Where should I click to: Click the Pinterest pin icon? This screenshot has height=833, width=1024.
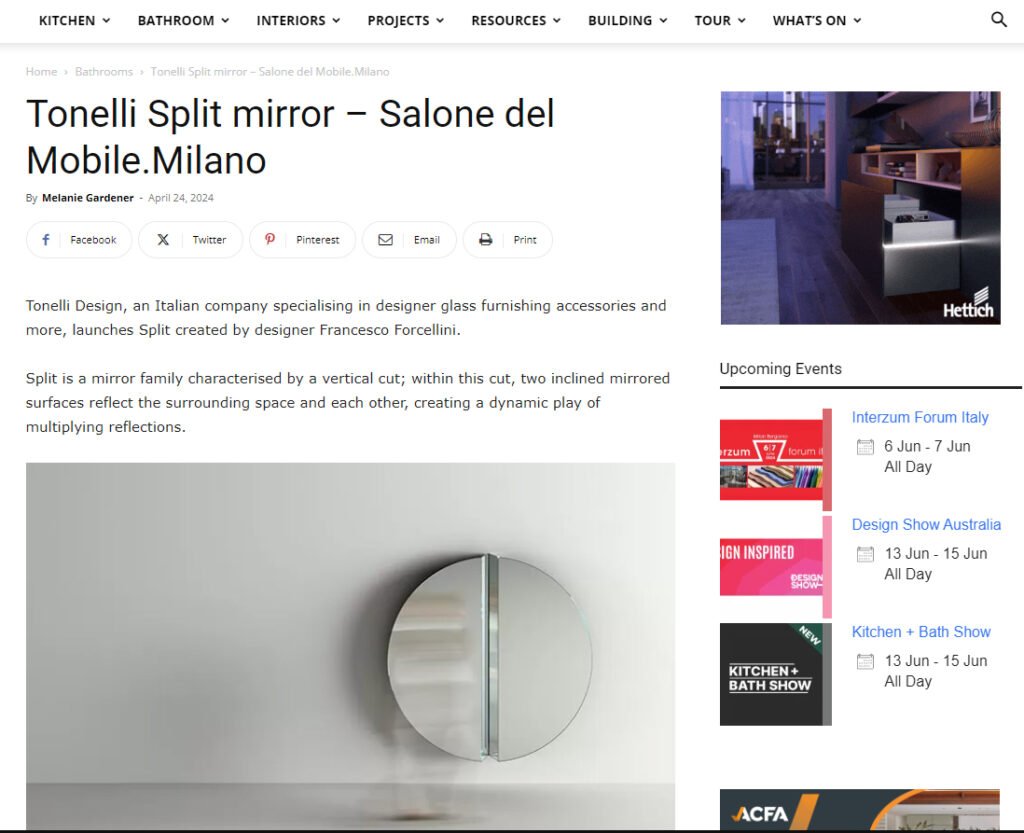pyautogui.click(x=270, y=239)
